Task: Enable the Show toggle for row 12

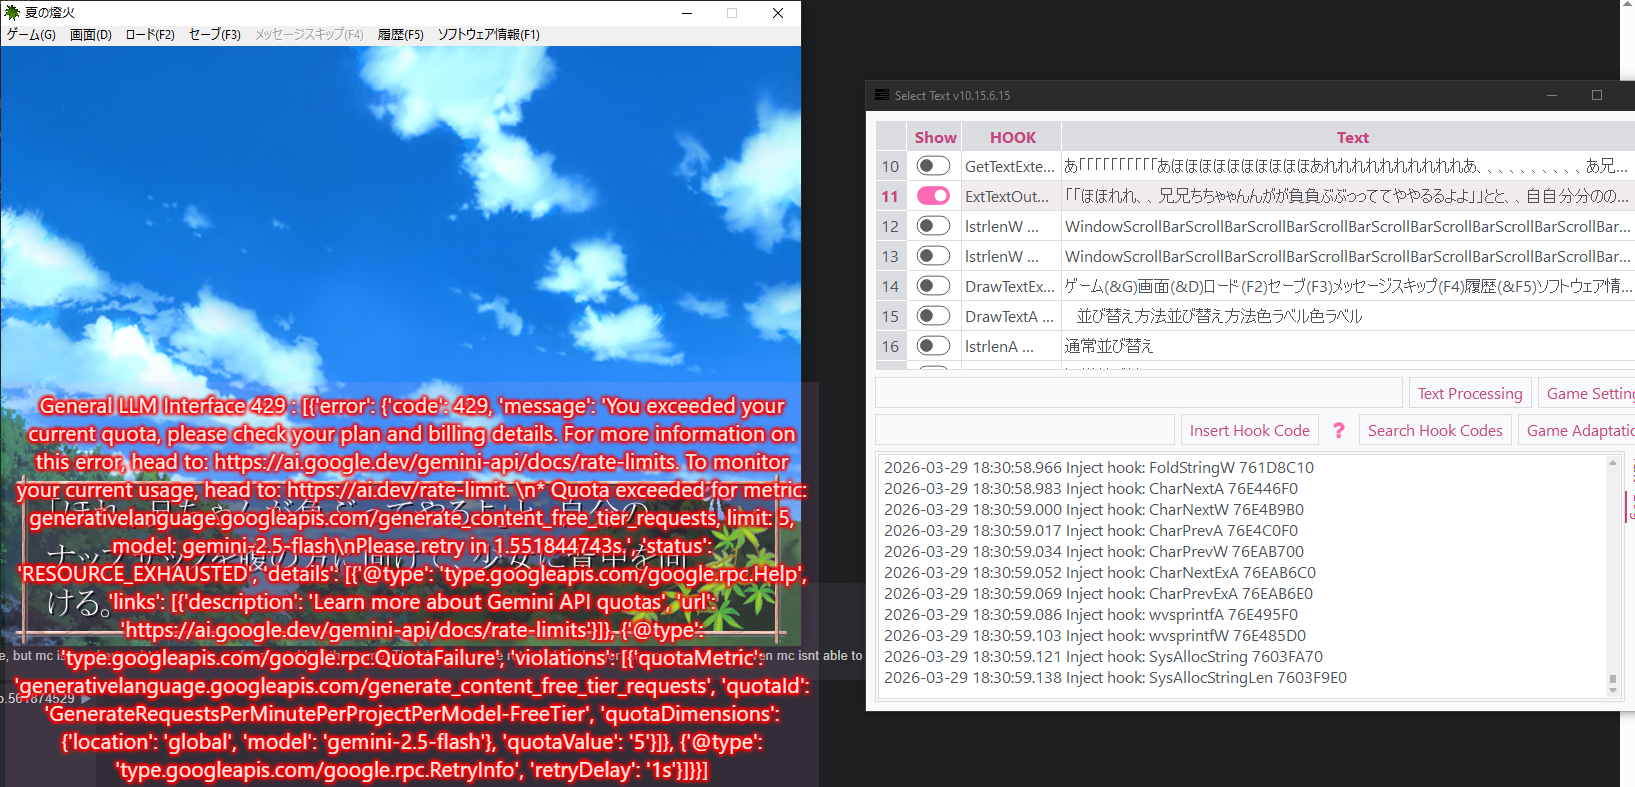Action: pyautogui.click(x=933, y=226)
